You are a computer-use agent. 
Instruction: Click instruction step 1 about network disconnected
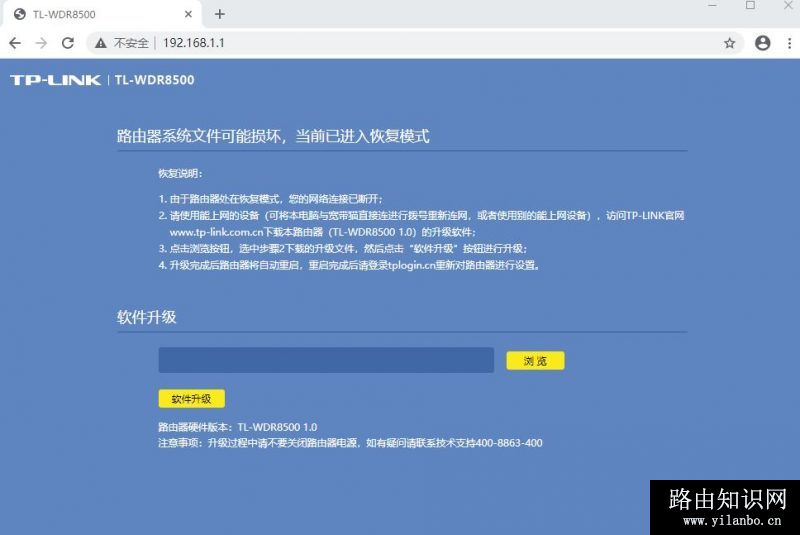[270, 199]
